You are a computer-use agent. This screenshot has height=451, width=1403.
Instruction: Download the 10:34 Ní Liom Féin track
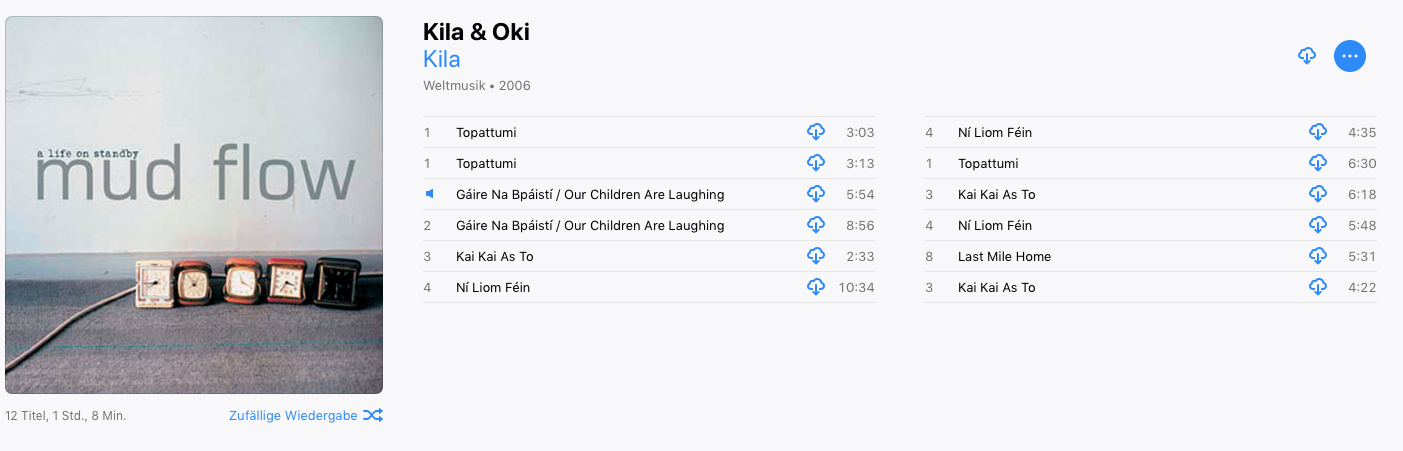pos(815,287)
